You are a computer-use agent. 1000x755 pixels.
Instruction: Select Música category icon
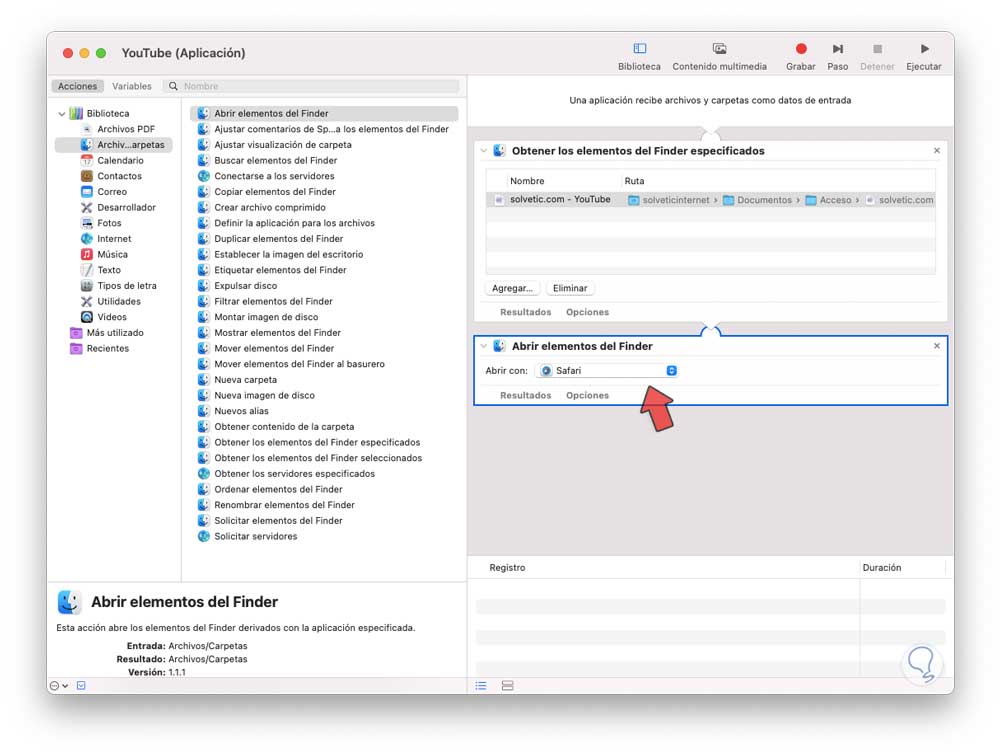click(x=87, y=254)
